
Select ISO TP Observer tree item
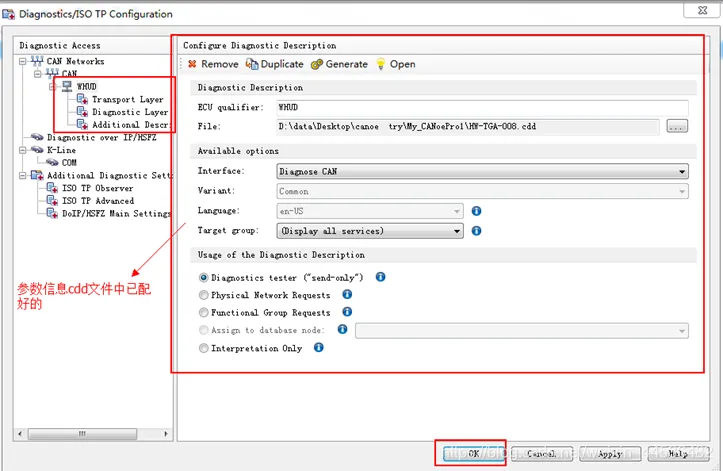[97, 188]
